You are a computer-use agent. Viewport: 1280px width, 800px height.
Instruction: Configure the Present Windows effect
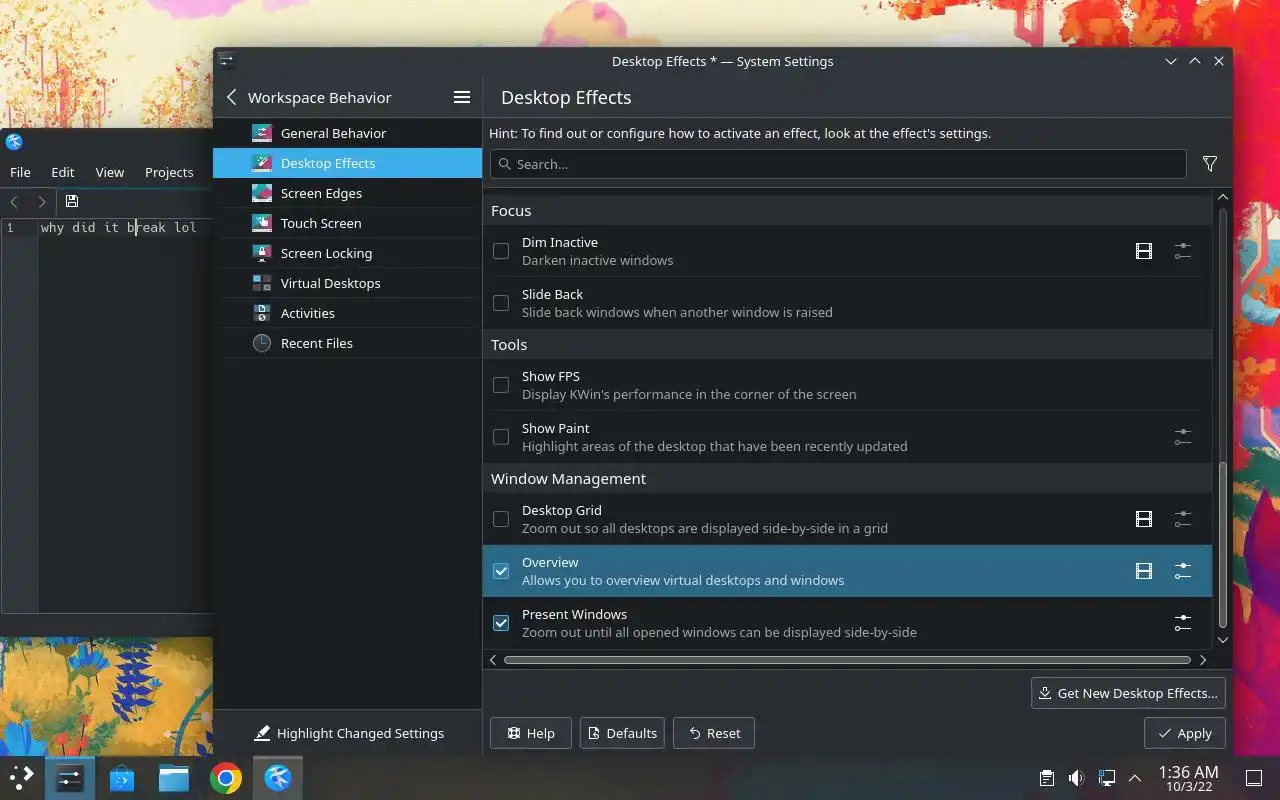point(1183,623)
